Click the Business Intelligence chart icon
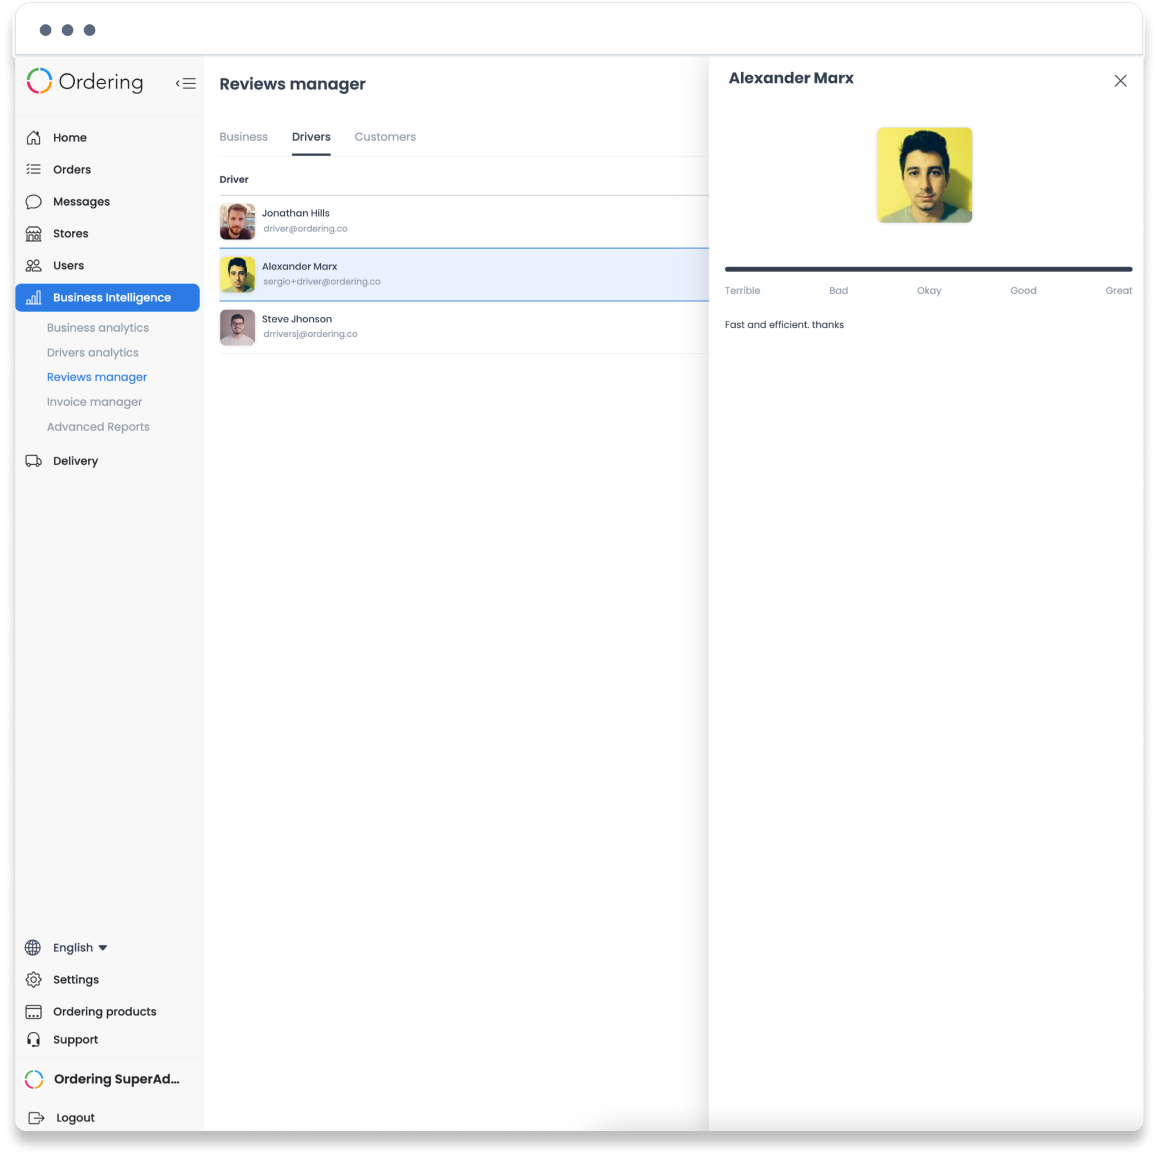1158x1155 pixels. (33, 298)
